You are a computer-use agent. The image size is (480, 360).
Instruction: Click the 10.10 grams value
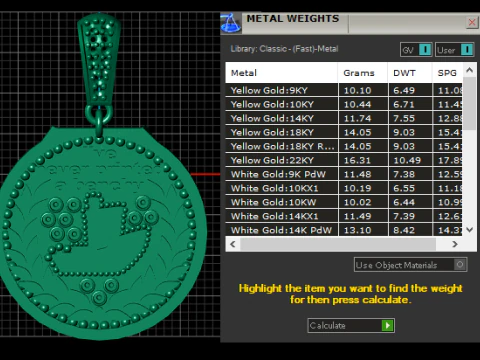click(x=357, y=90)
